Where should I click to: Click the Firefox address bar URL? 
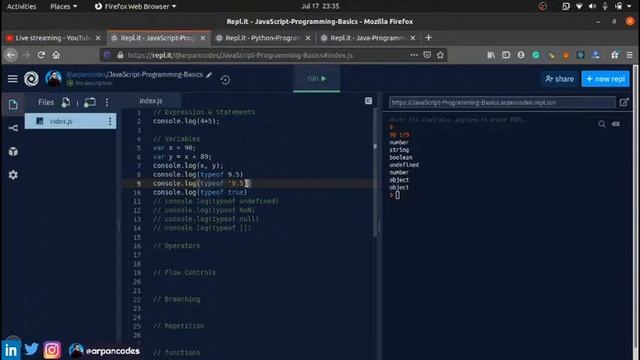coord(240,55)
